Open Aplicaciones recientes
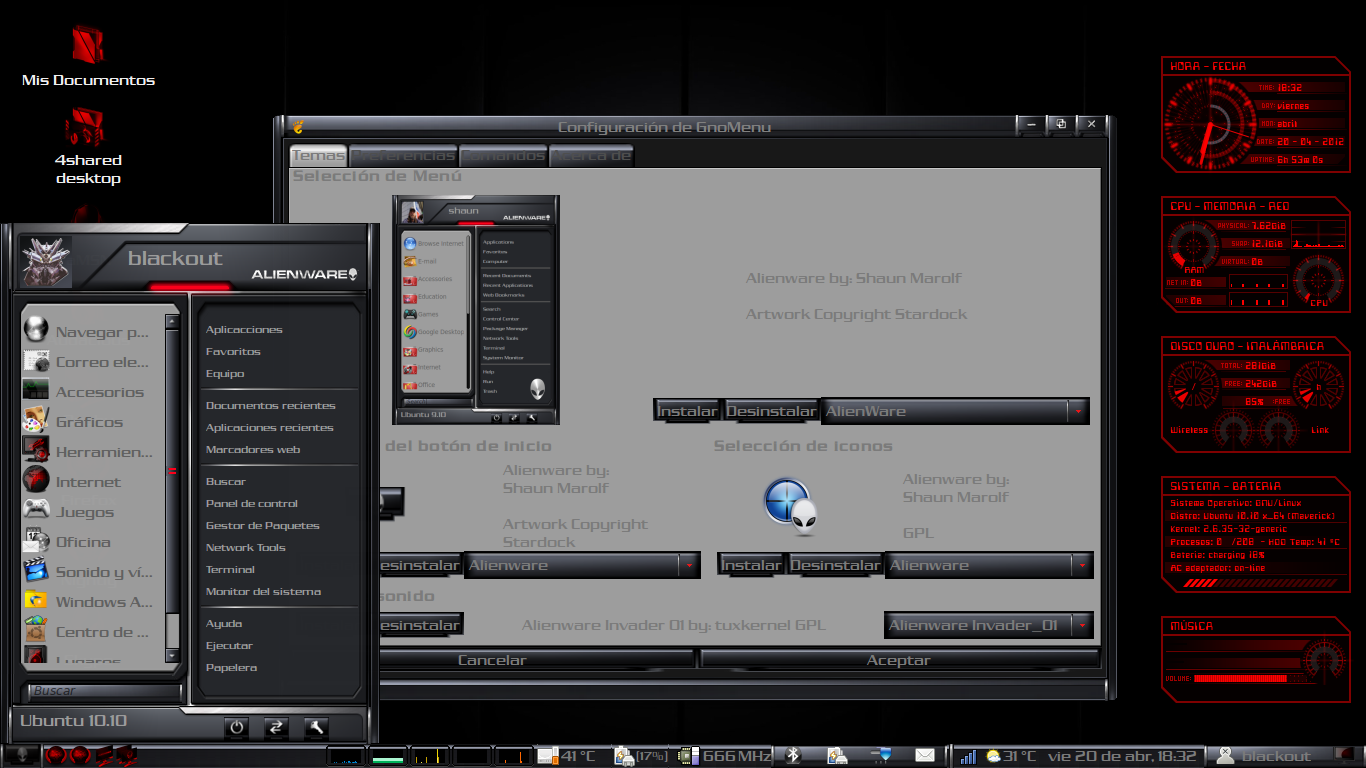Image resolution: width=1366 pixels, height=768 pixels. [270, 428]
